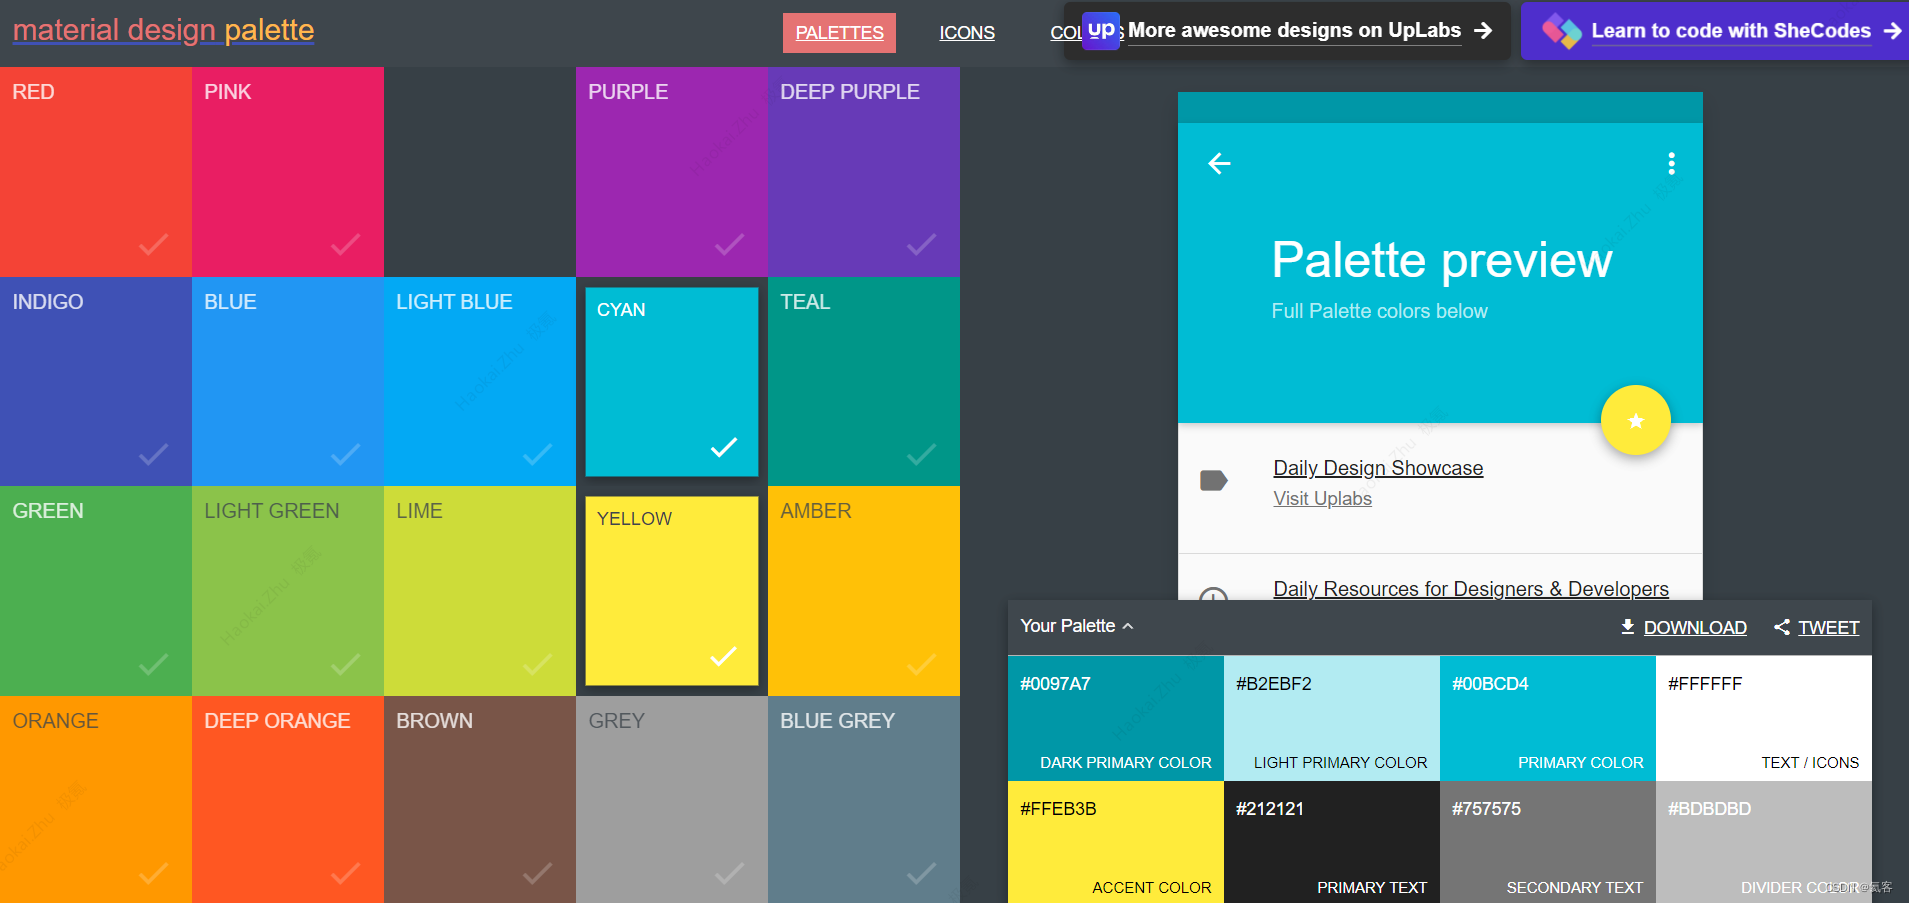Open the three-dot overflow menu in preview
This screenshot has height=903, width=1909.
(1671, 163)
